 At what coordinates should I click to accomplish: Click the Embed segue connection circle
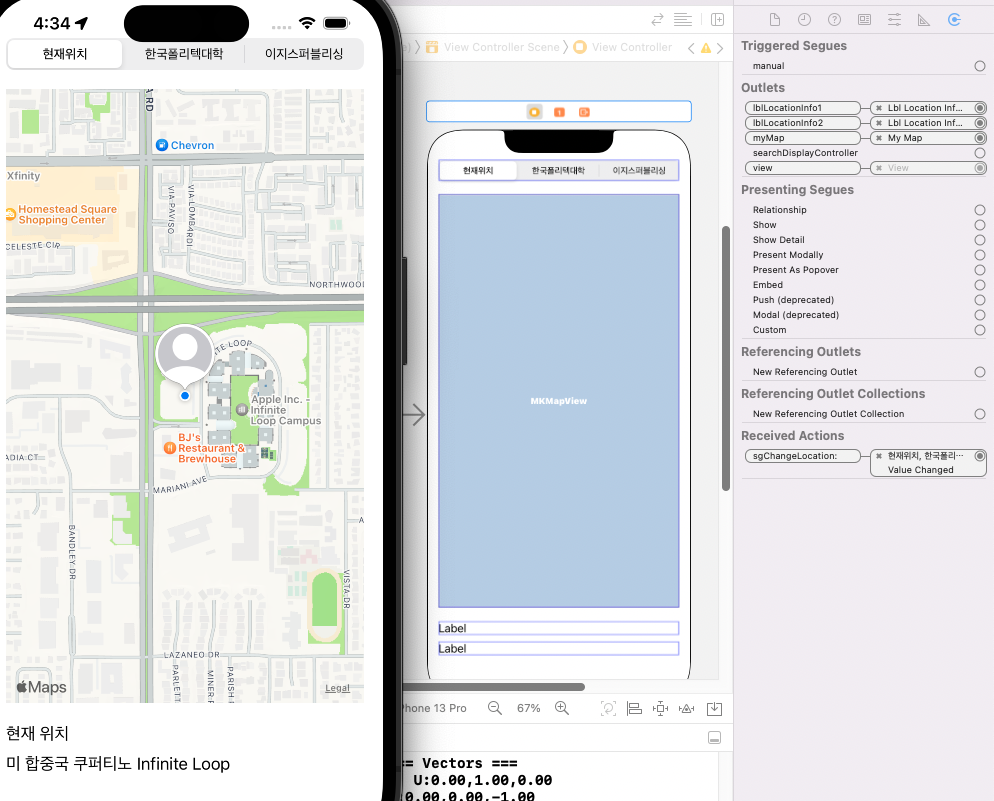click(x=980, y=285)
